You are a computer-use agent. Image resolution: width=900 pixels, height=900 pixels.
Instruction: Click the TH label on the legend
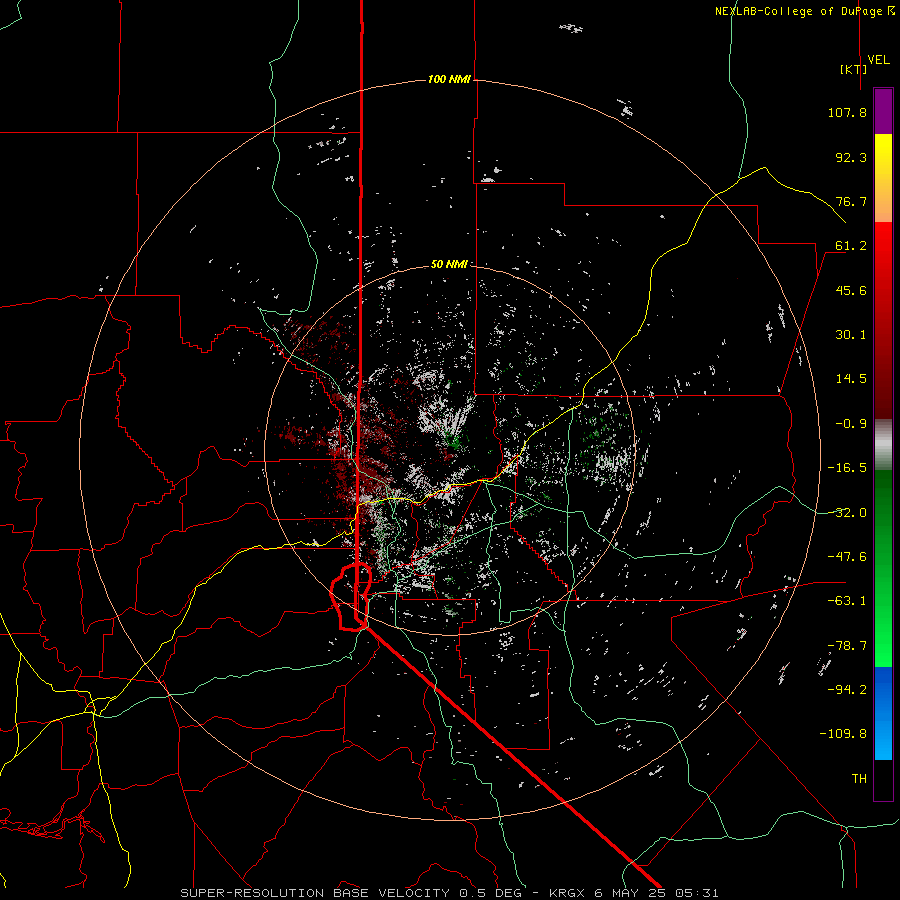click(x=859, y=779)
